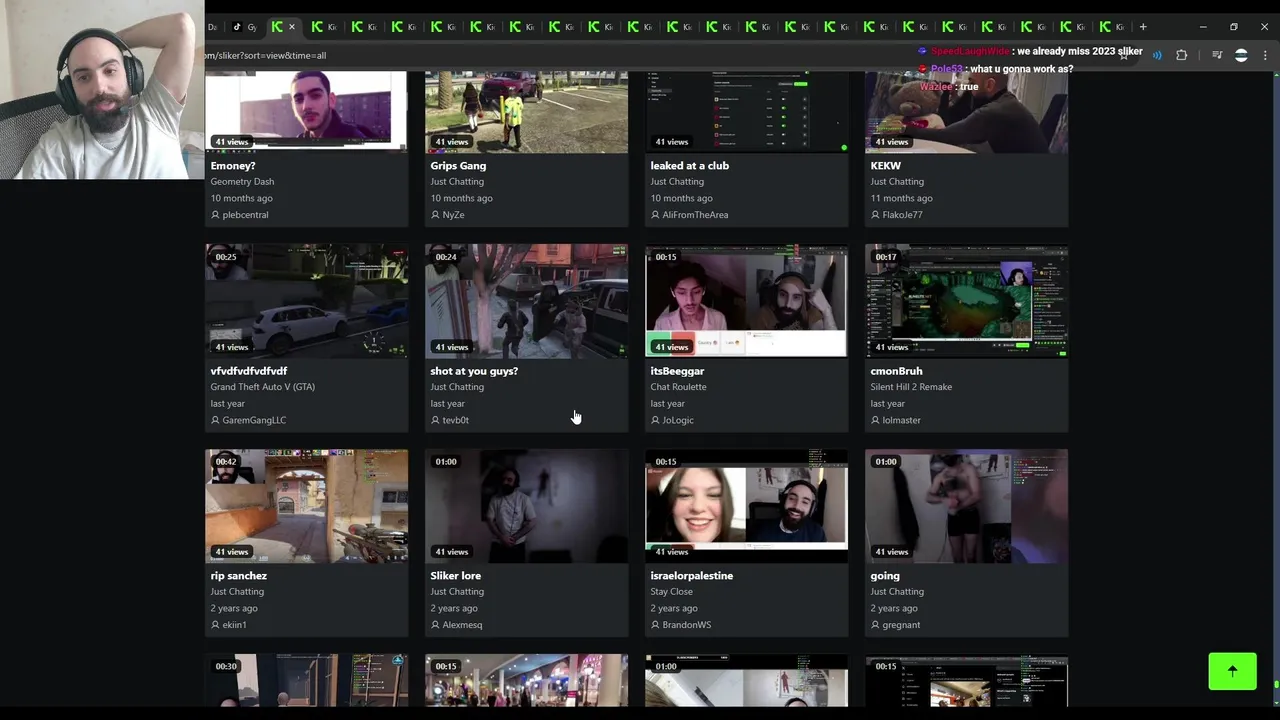The image size is (1280, 720).
Task: Click user icon beside GaremGangLLC
Action: pos(215,420)
